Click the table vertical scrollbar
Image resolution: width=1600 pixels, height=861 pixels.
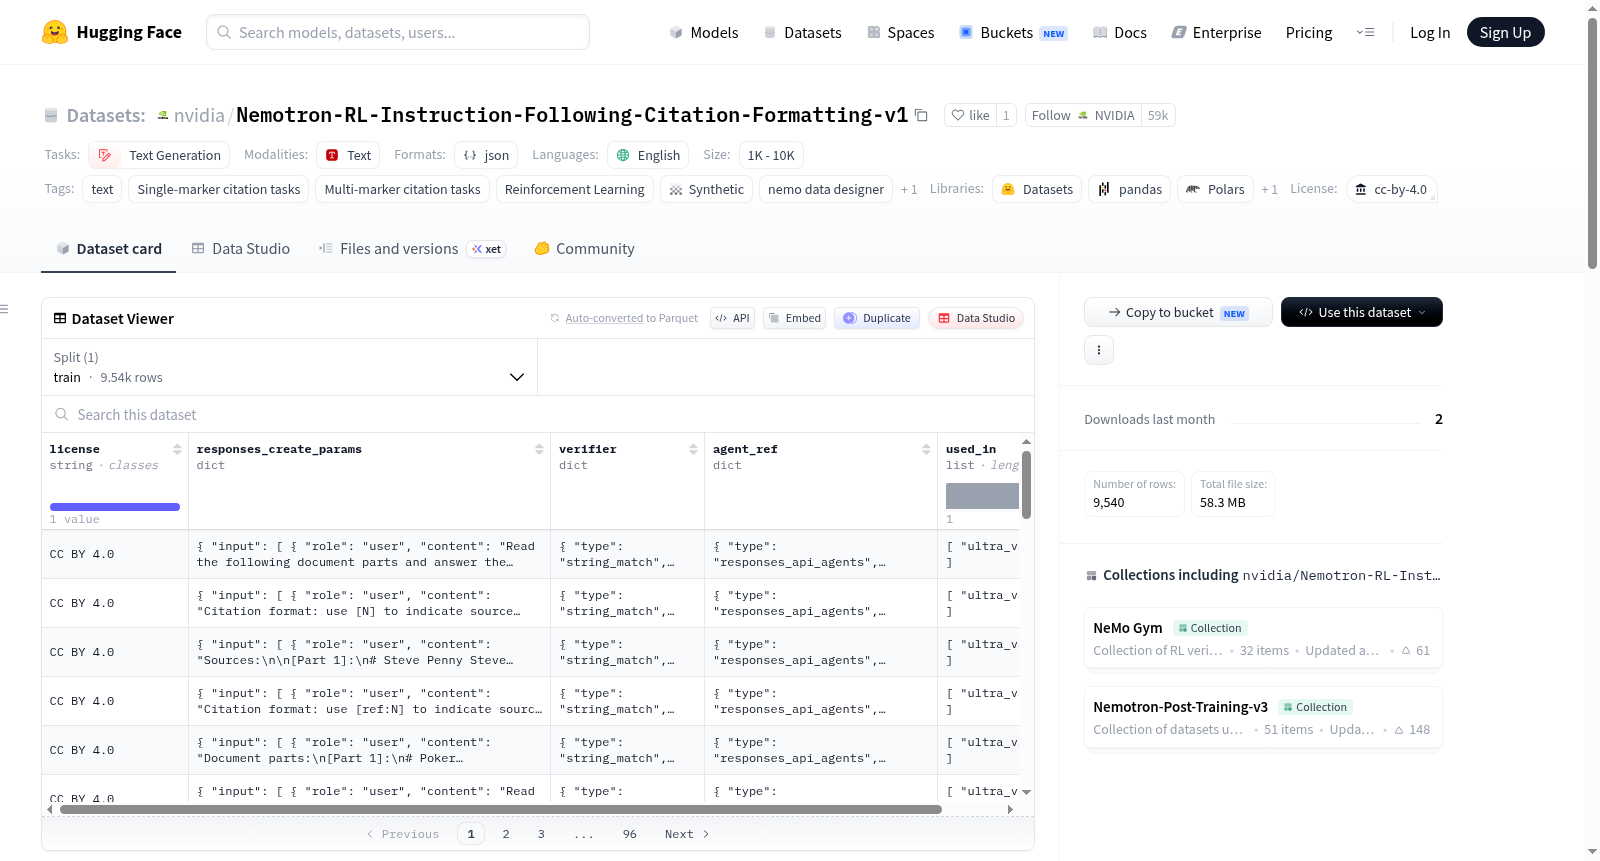click(1026, 485)
